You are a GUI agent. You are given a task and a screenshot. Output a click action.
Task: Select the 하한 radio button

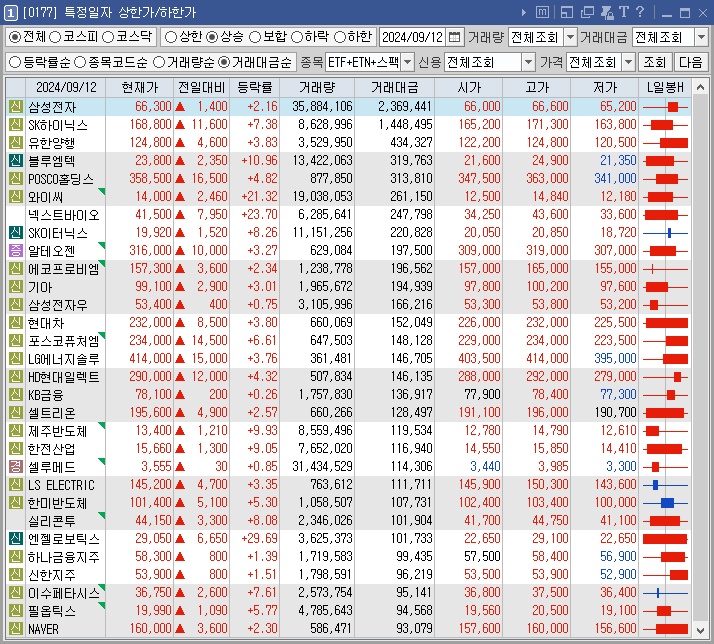click(340, 37)
